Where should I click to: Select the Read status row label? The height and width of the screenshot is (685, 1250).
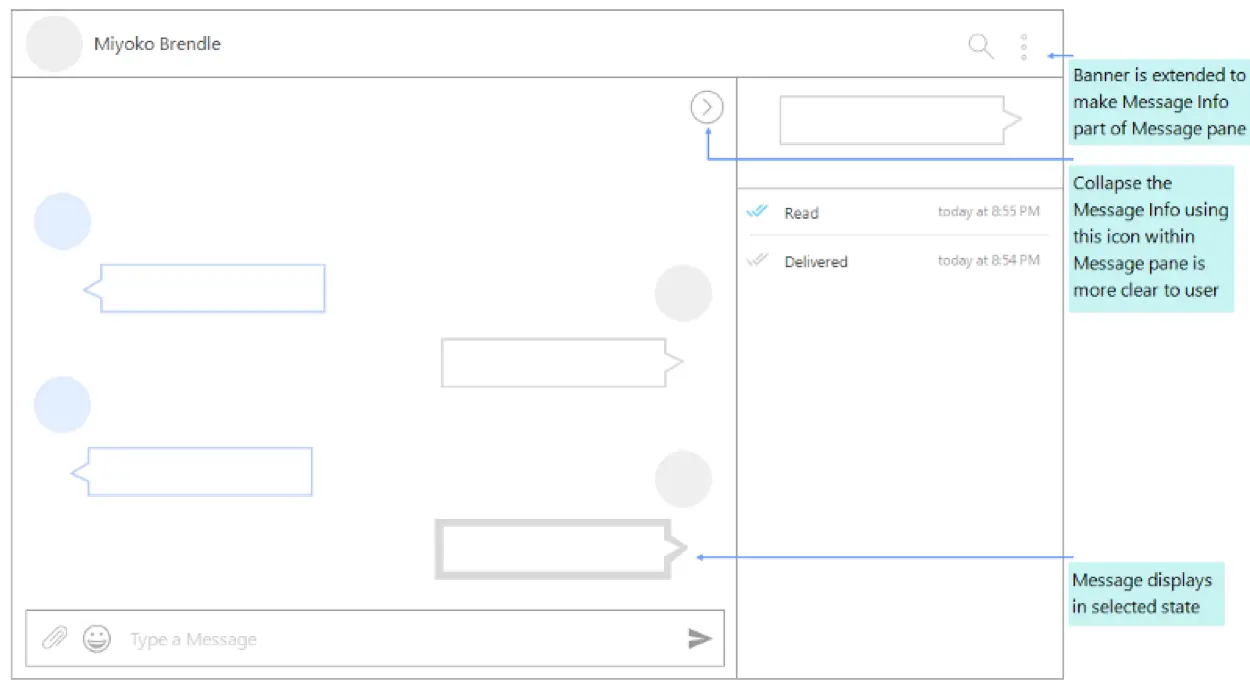point(801,213)
